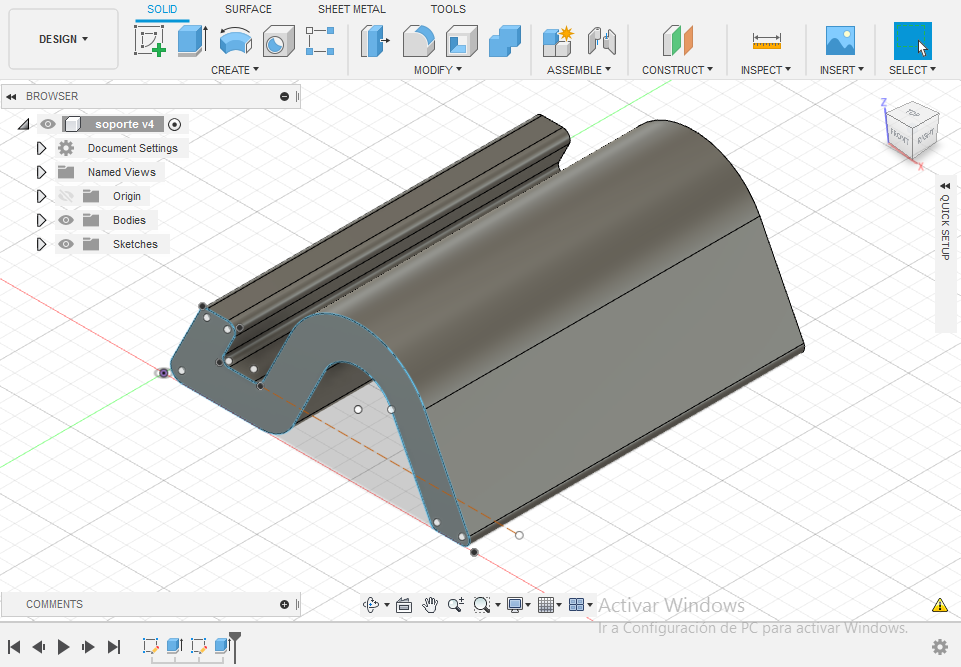The height and width of the screenshot is (667, 961).
Task: Choose the Extrude tool in Create
Action: click(192, 40)
